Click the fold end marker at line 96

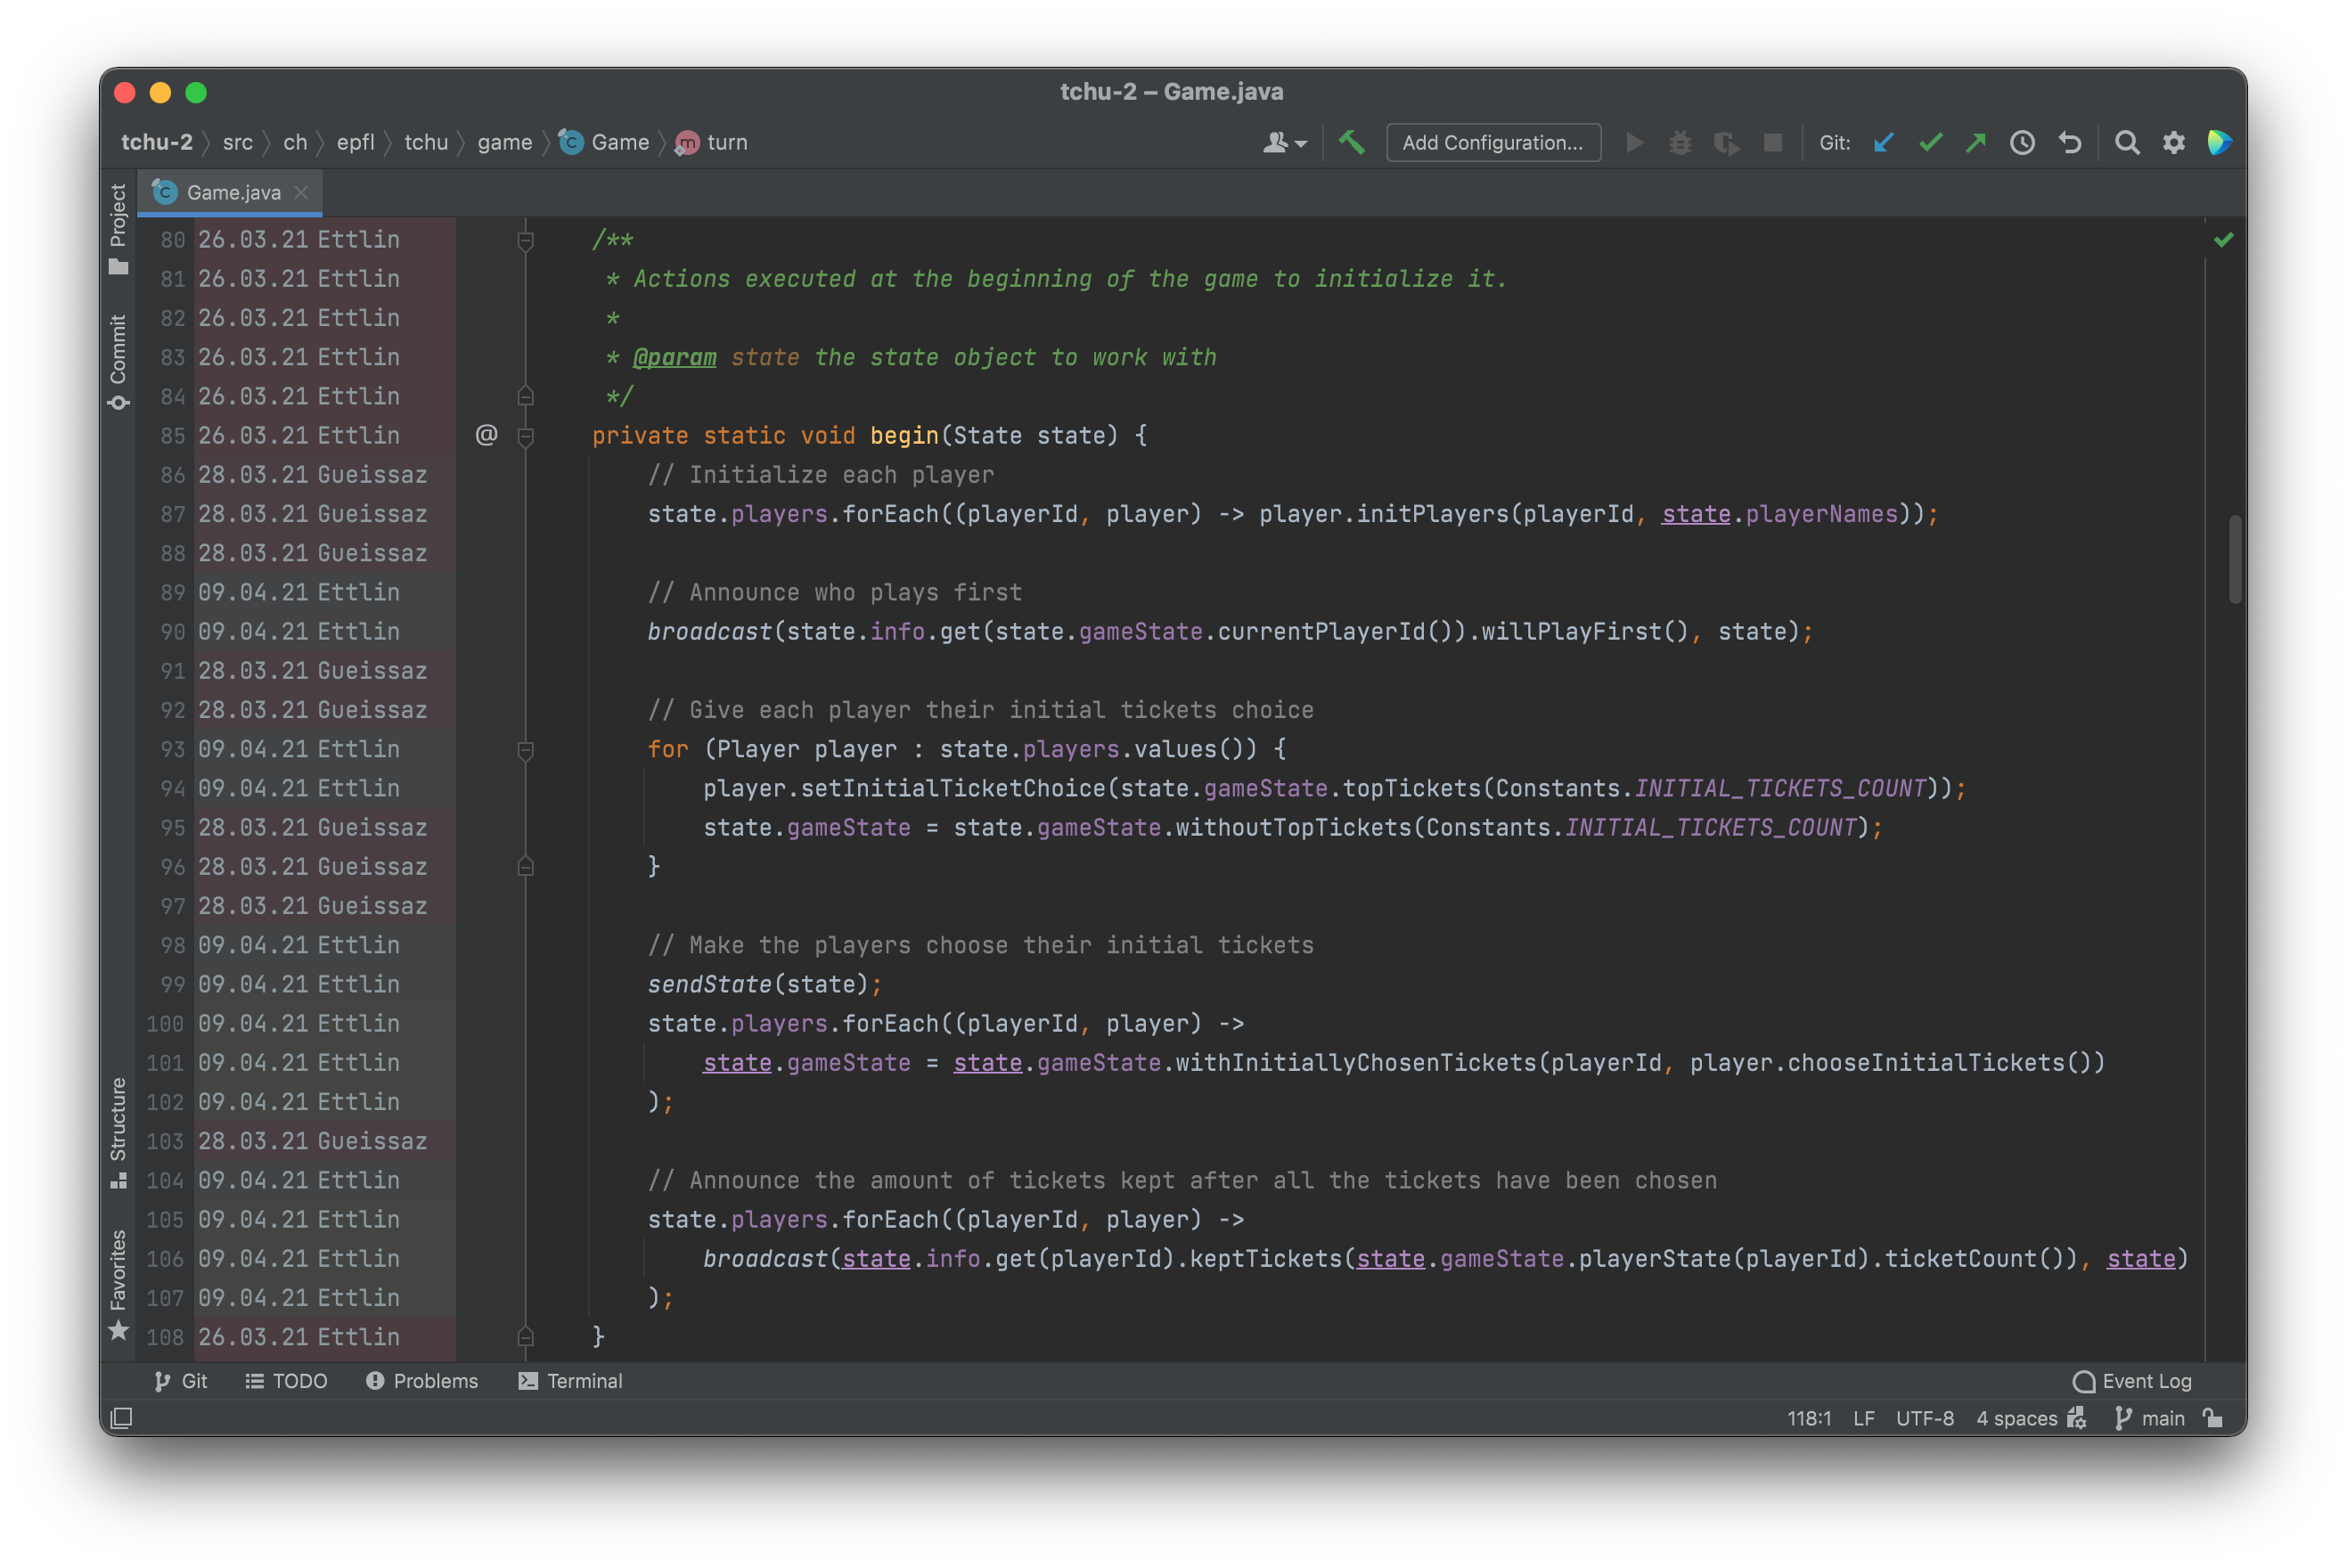tap(525, 867)
